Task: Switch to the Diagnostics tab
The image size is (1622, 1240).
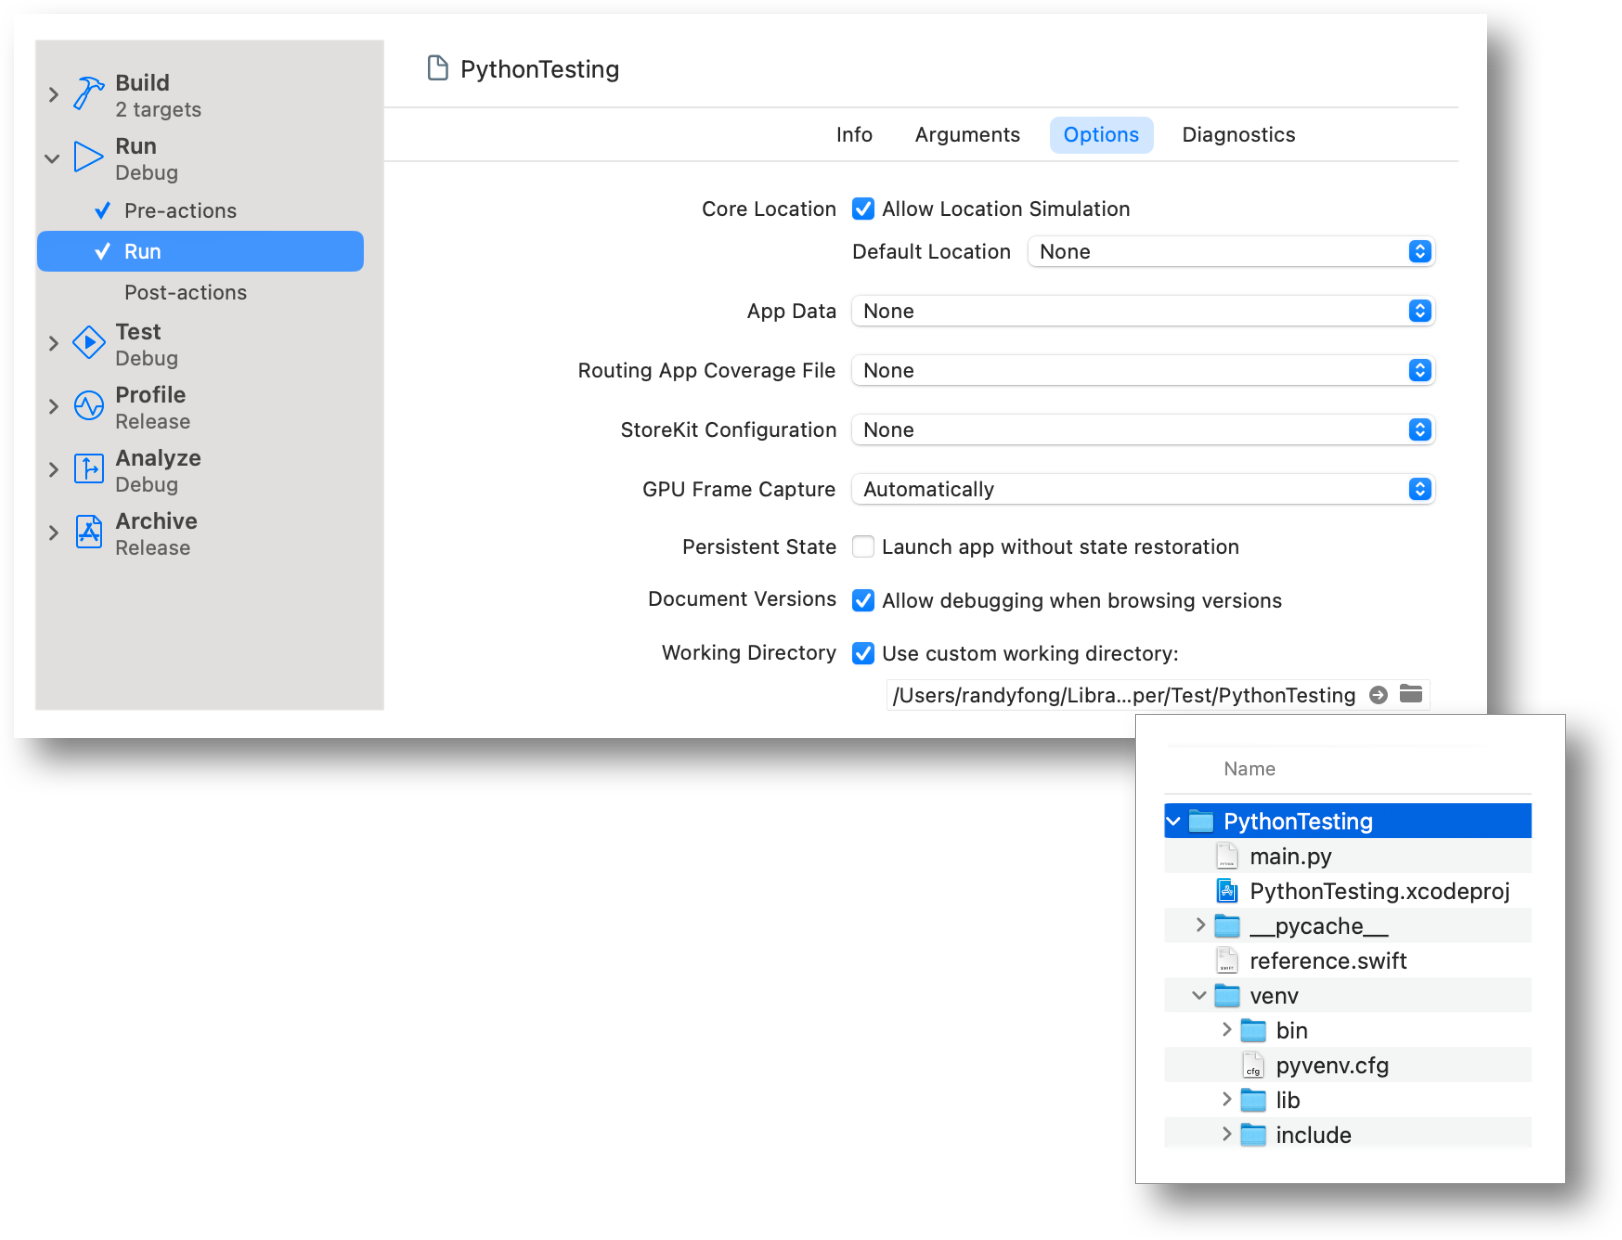Action: pyautogui.click(x=1238, y=135)
